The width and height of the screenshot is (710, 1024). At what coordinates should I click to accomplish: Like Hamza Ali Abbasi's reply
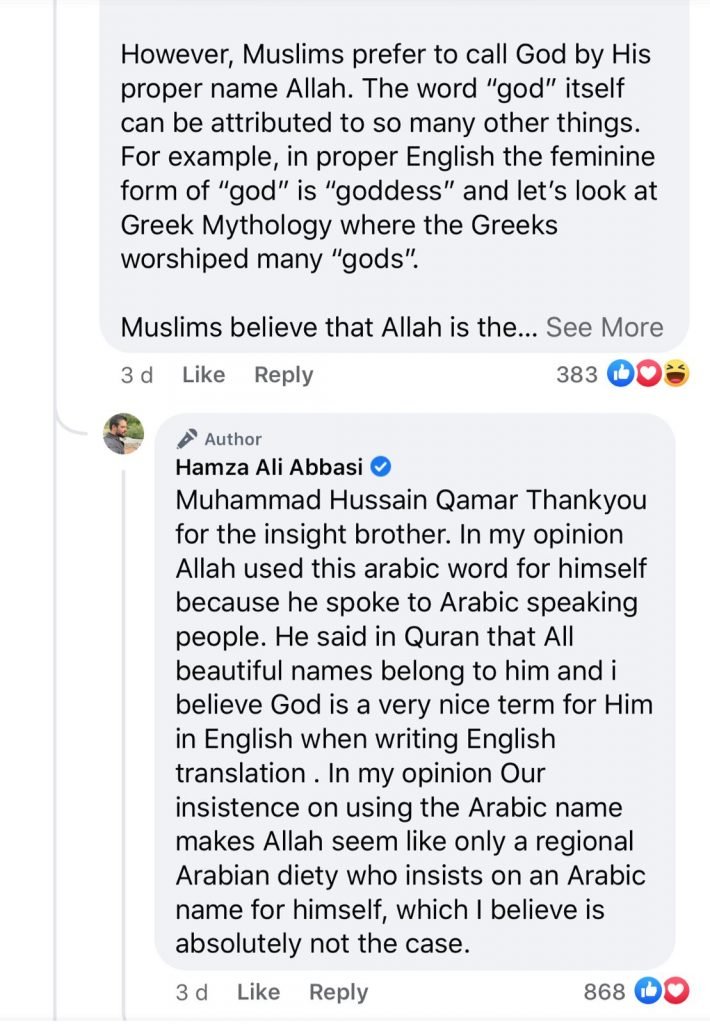pos(259,992)
